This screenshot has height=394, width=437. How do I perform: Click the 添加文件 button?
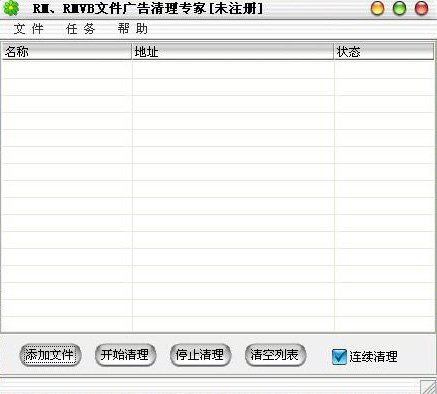pos(50,355)
